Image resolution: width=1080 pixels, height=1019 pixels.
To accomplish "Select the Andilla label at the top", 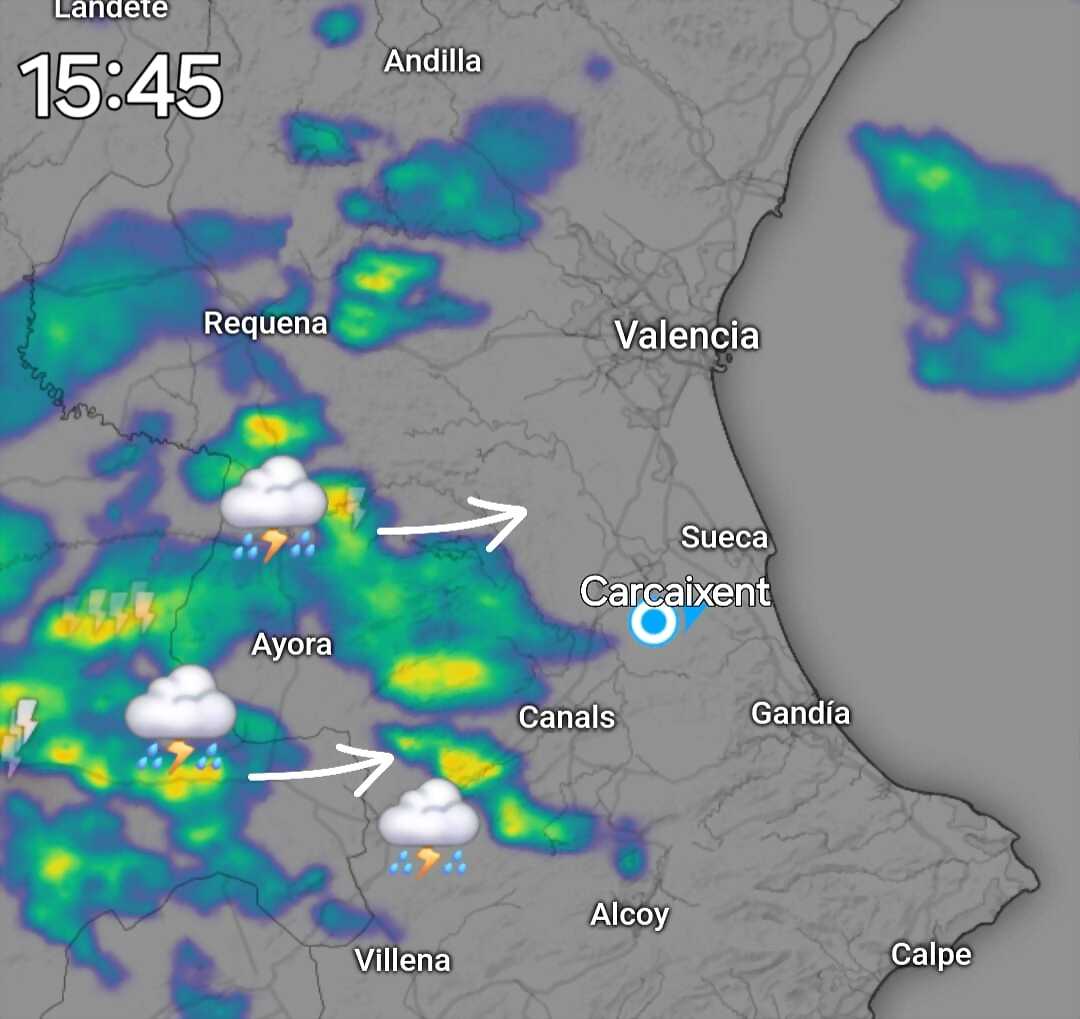I will tap(433, 61).
